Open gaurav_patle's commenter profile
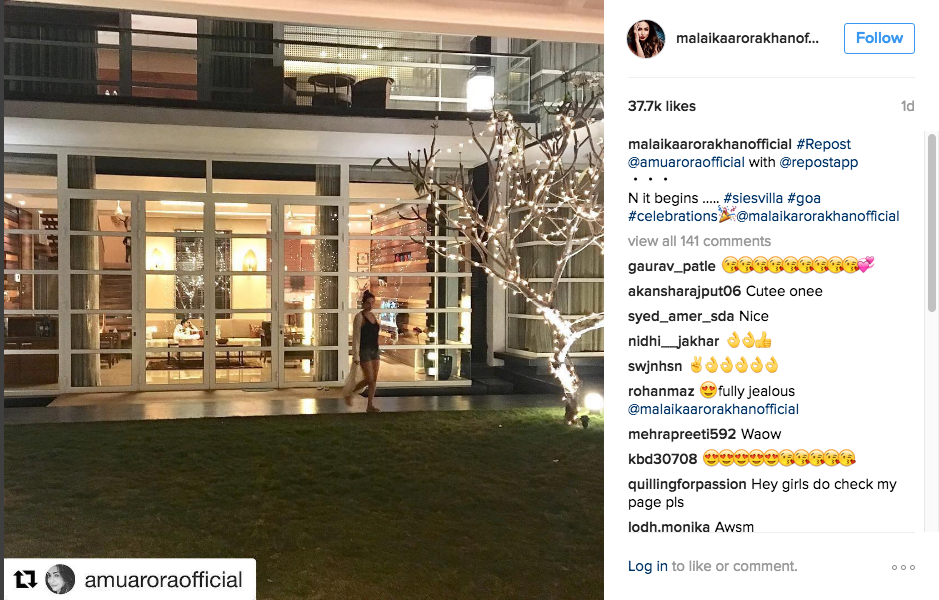The image size is (939, 600). [x=671, y=266]
